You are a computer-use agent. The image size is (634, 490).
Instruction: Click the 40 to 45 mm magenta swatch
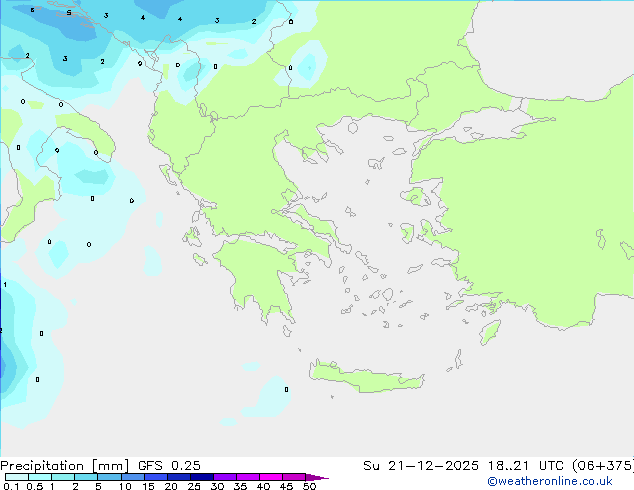tap(271, 477)
